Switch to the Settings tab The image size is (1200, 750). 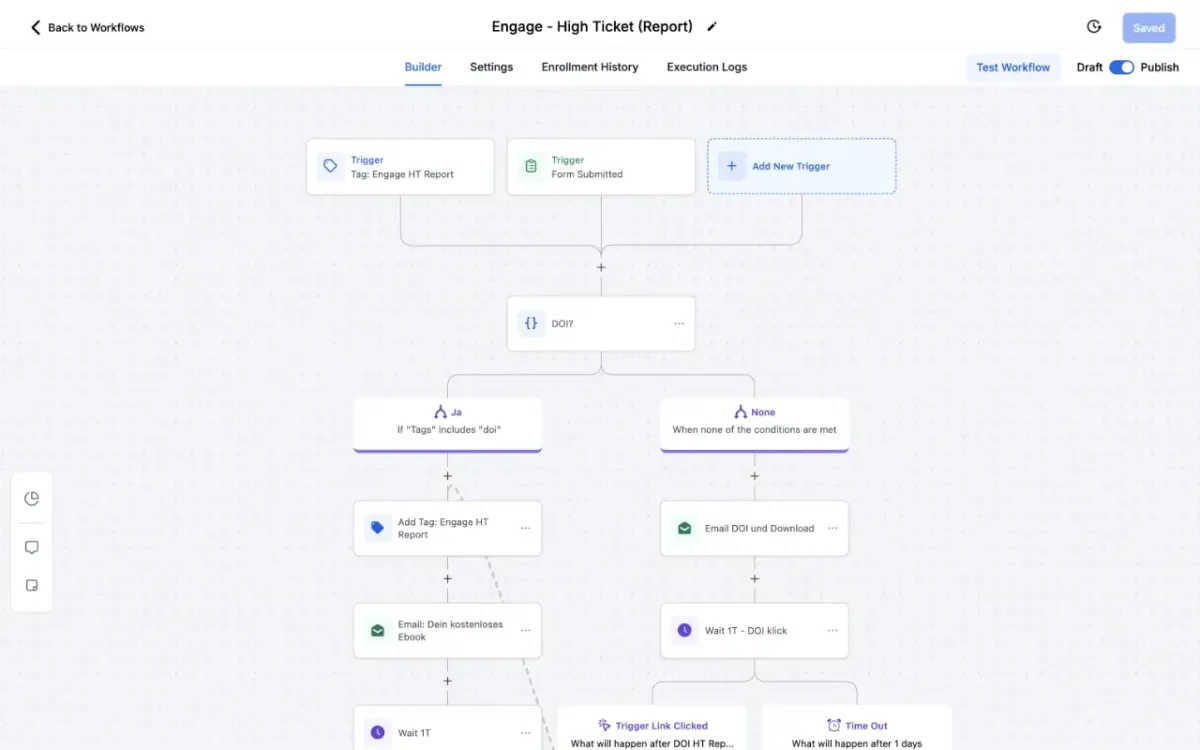pos(491,67)
